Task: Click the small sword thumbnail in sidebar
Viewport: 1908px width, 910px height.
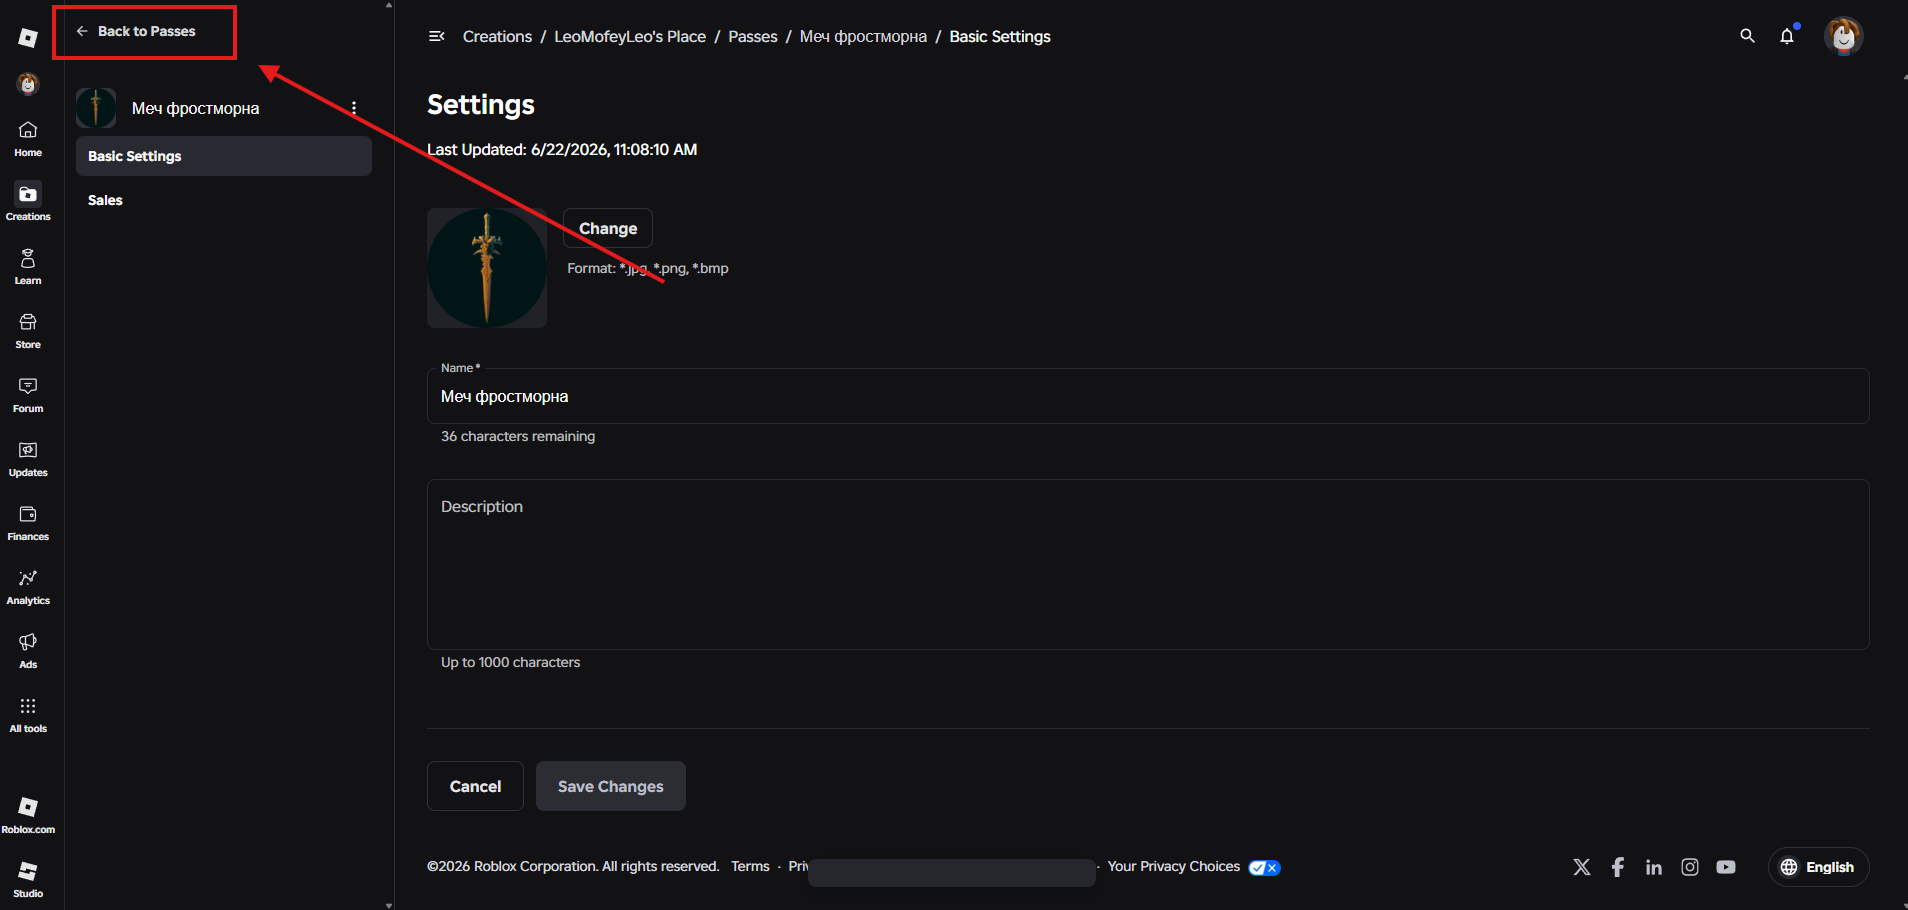Action: pyautogui.click(x=96, y=108)
